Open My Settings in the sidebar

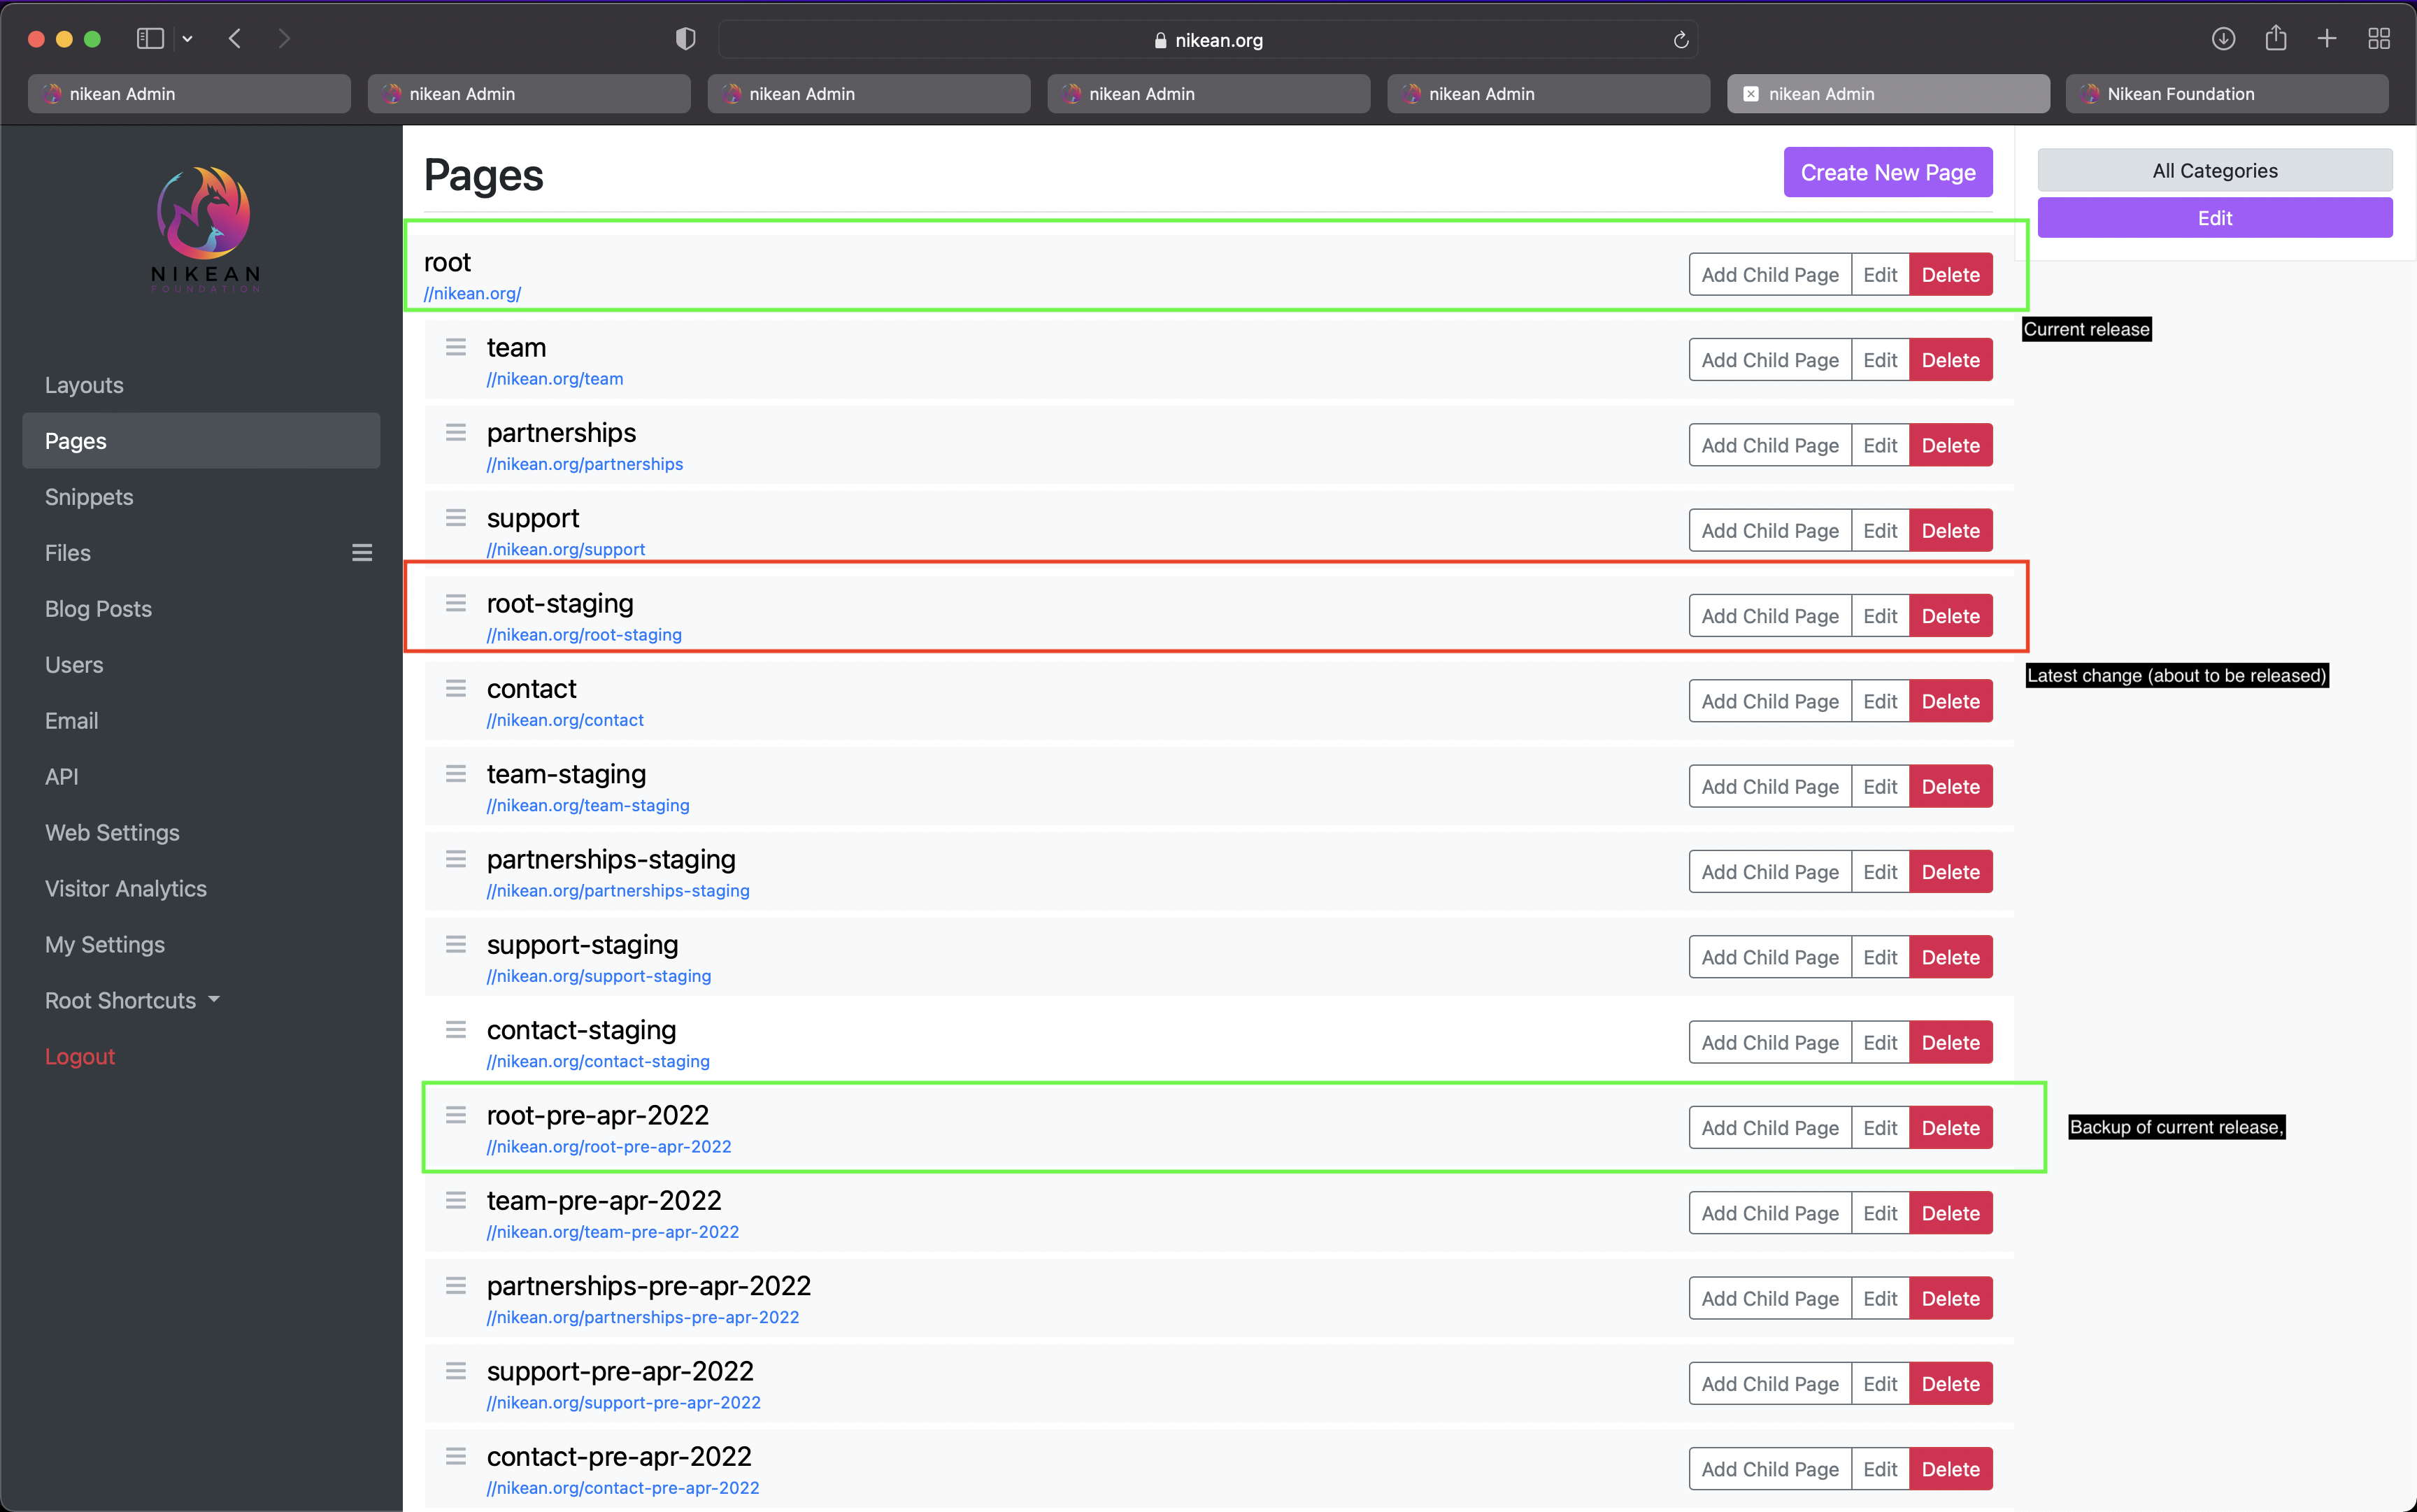(105, 945)
